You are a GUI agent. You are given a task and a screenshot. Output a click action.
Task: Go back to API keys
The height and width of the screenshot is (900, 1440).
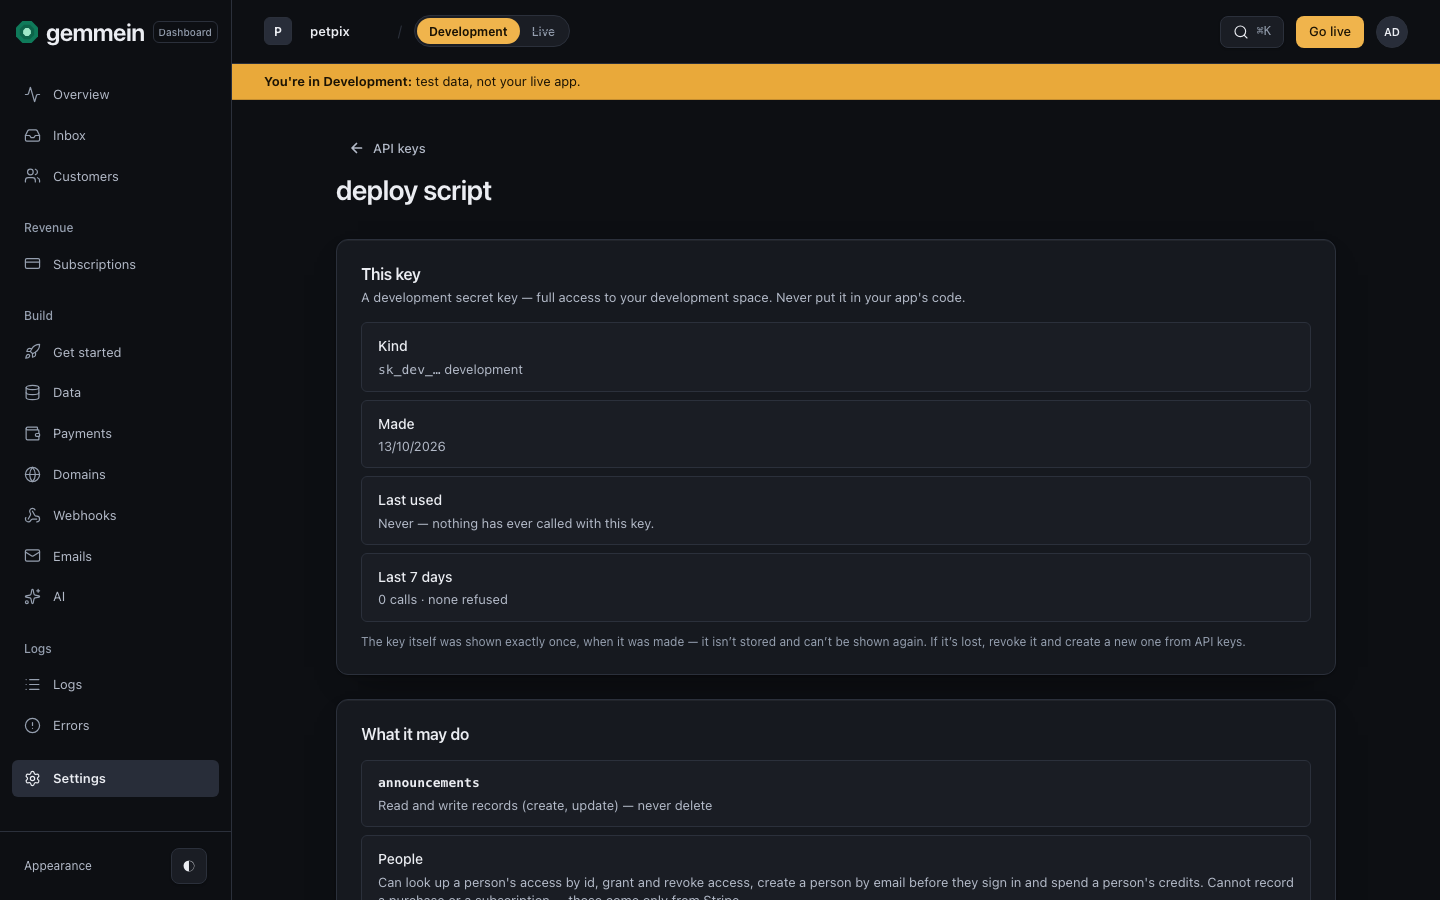(388, 148)
